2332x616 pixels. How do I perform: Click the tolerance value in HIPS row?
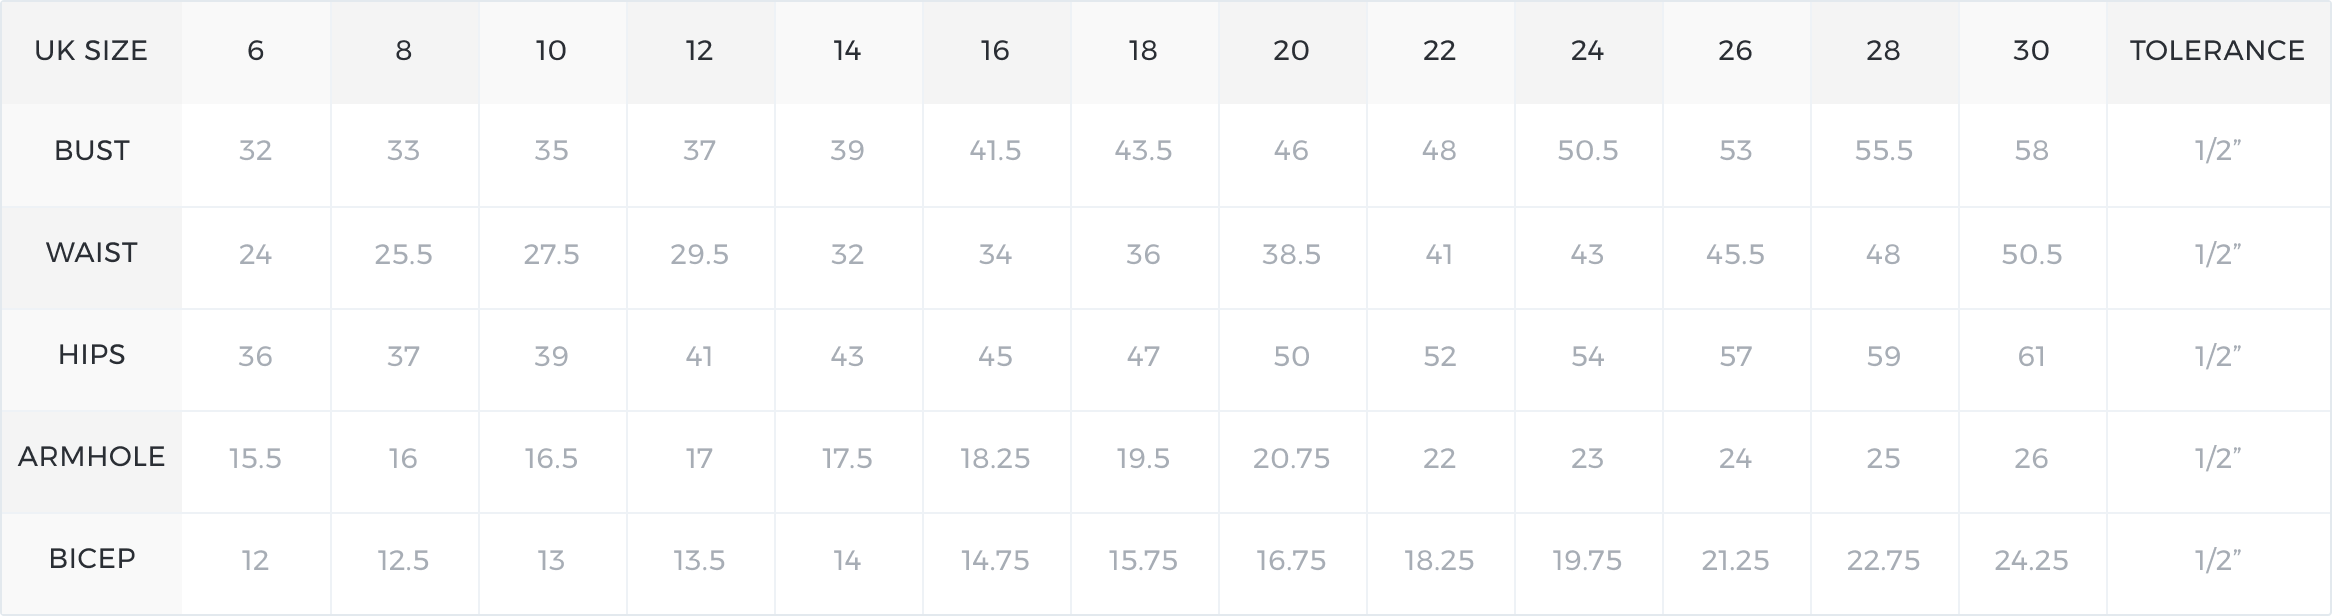2217,357
